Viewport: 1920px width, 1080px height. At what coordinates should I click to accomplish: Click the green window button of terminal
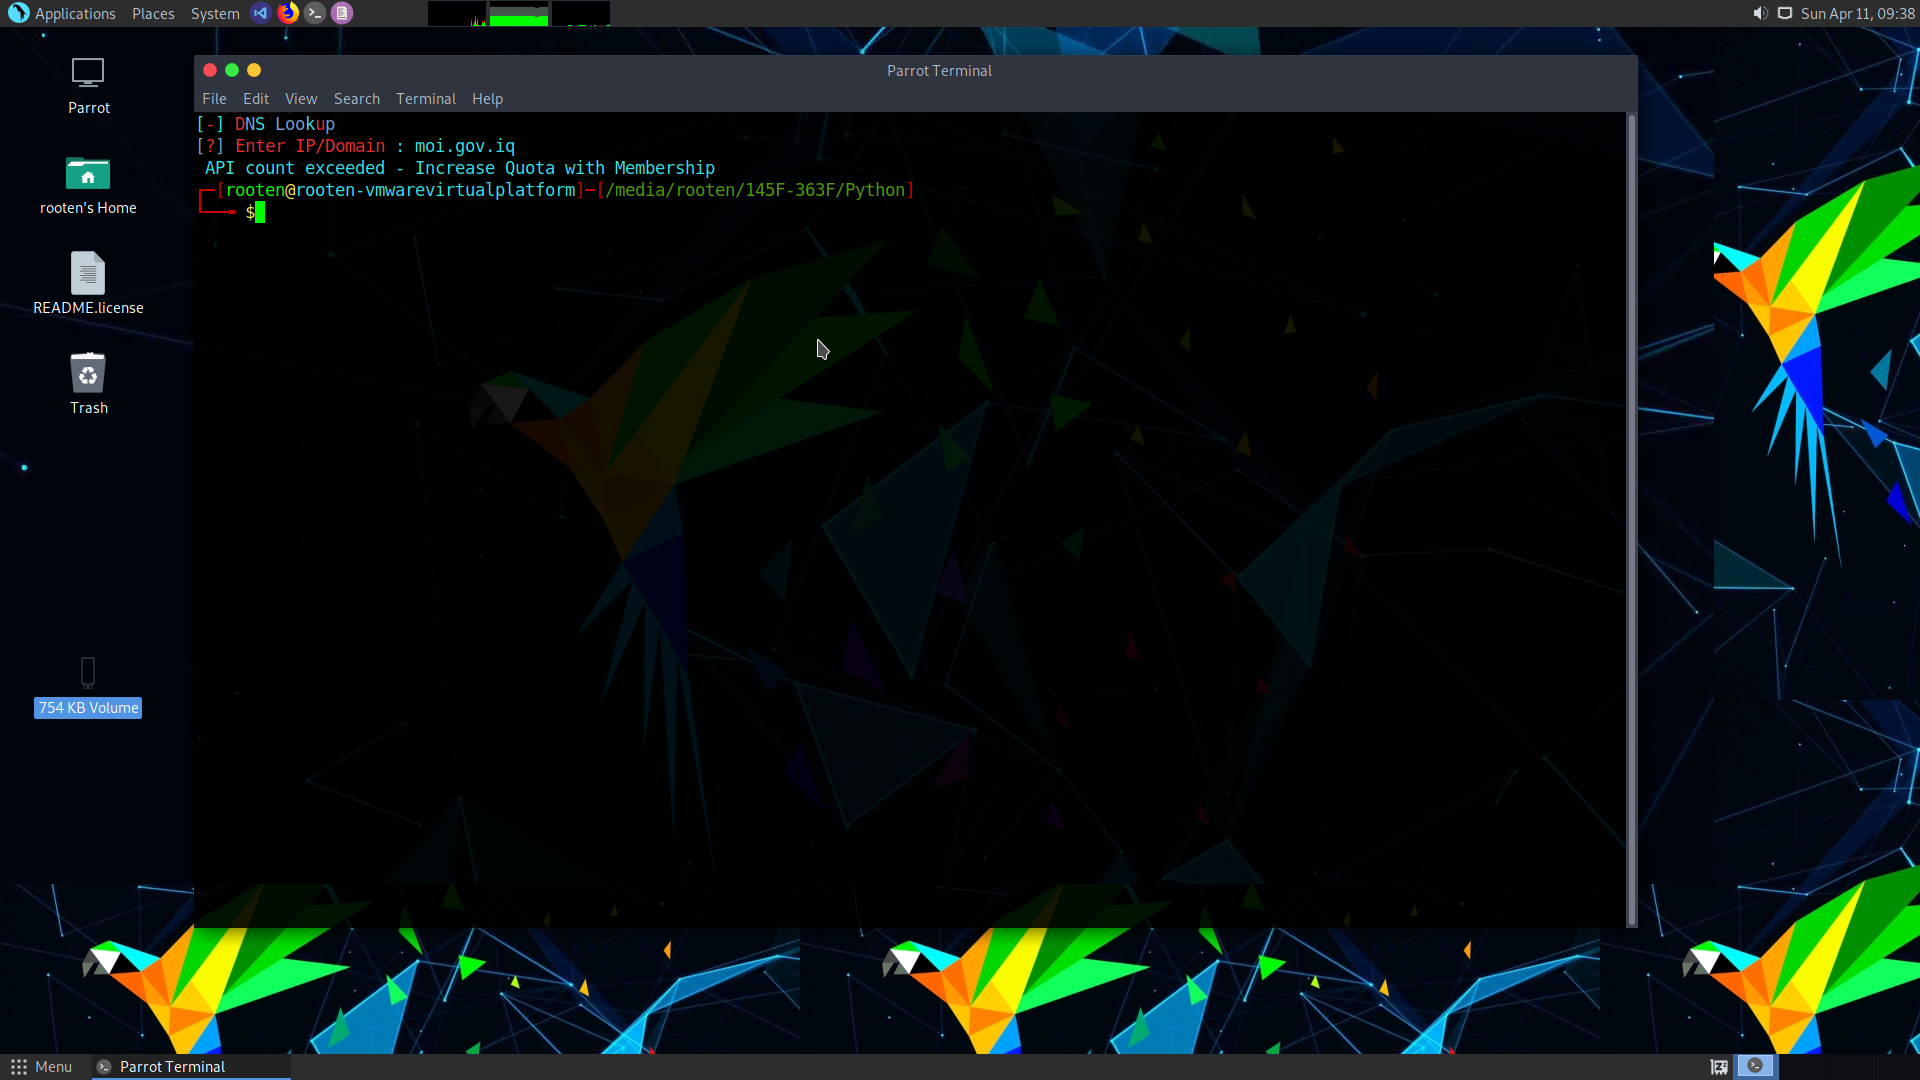pyautogui.click(x=232, y=70)
